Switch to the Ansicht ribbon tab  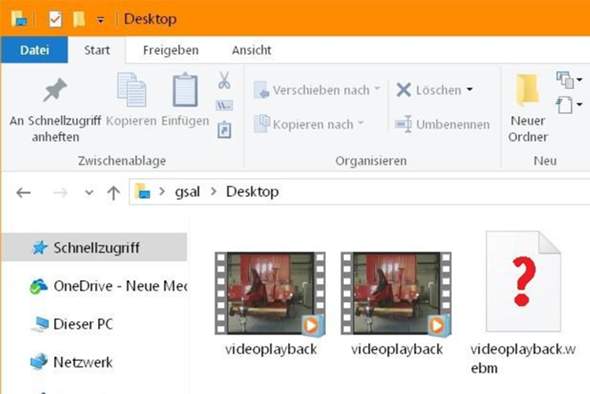click(251, 50)
